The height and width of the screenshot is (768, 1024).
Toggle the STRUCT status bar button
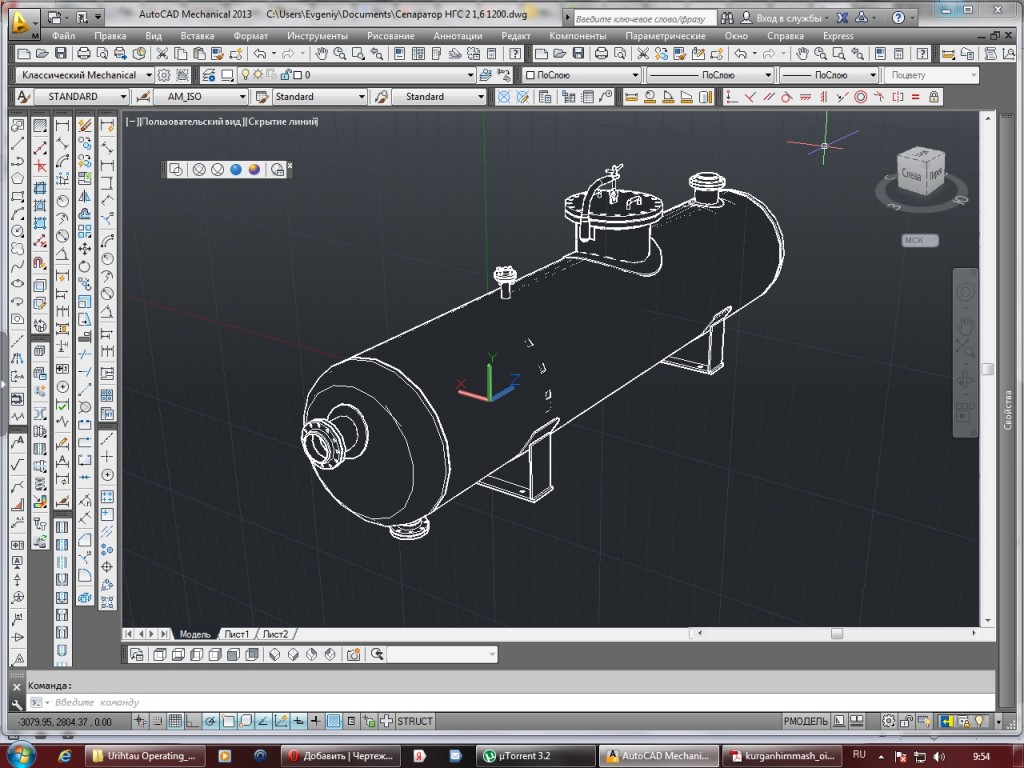click(415, 721)
